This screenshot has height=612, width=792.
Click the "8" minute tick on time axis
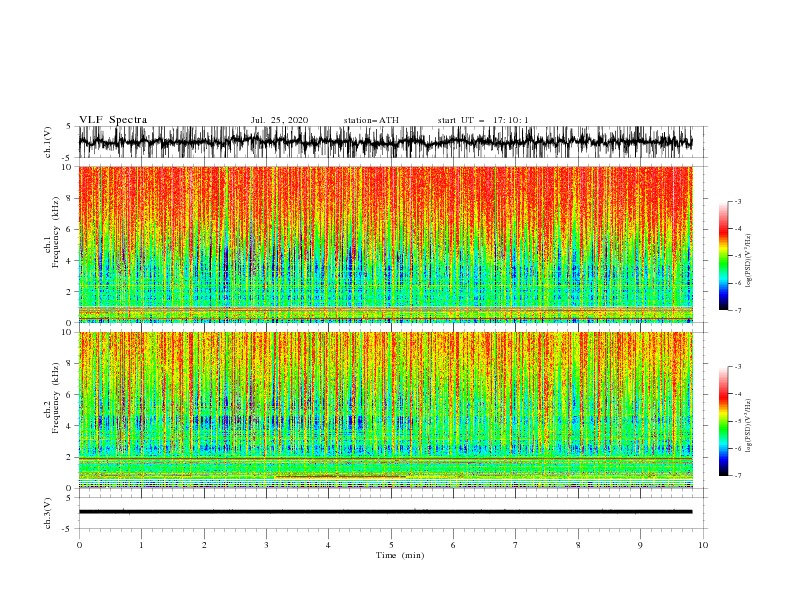click(578, 545)
